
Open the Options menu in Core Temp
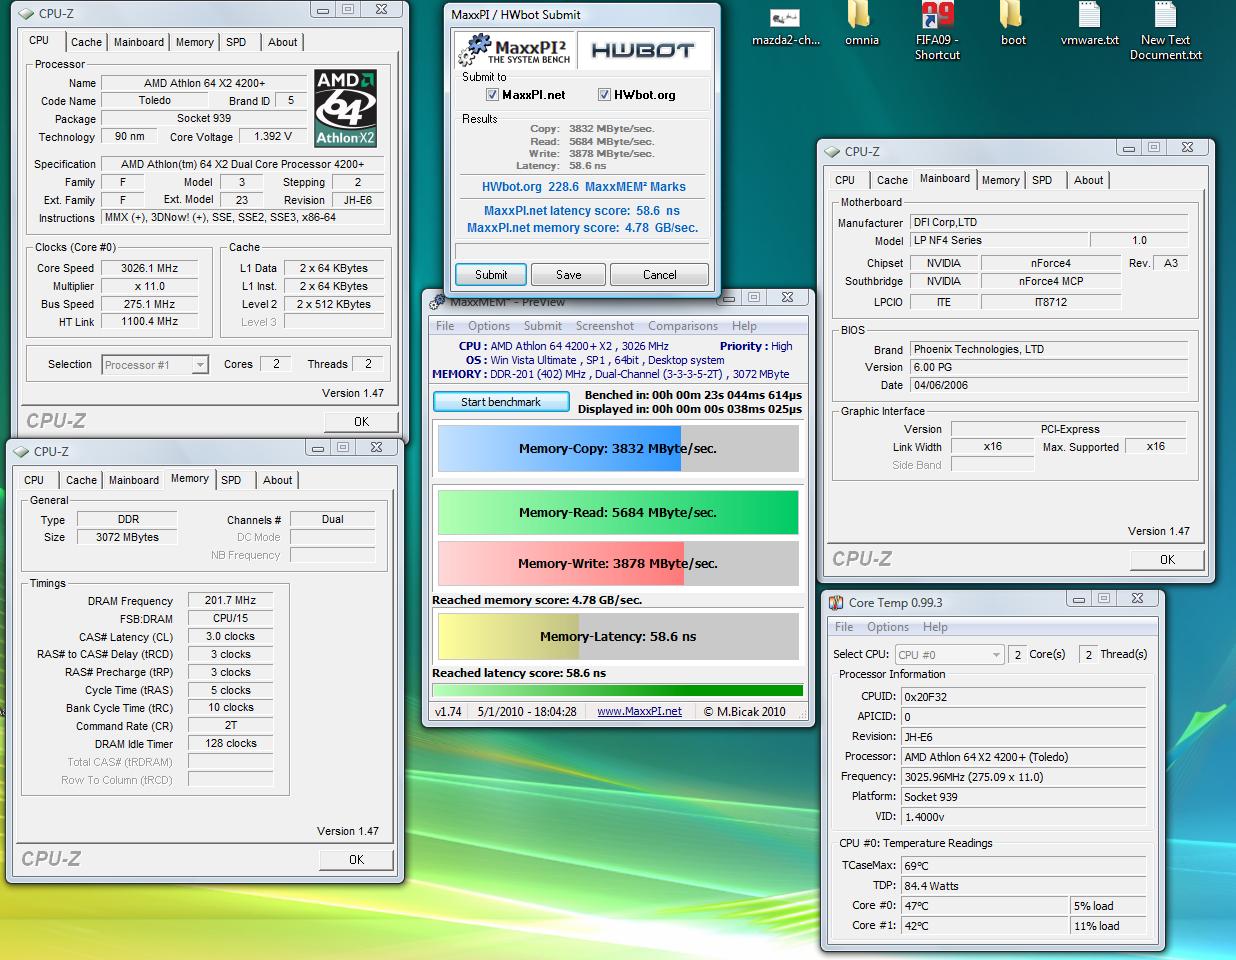888,627
